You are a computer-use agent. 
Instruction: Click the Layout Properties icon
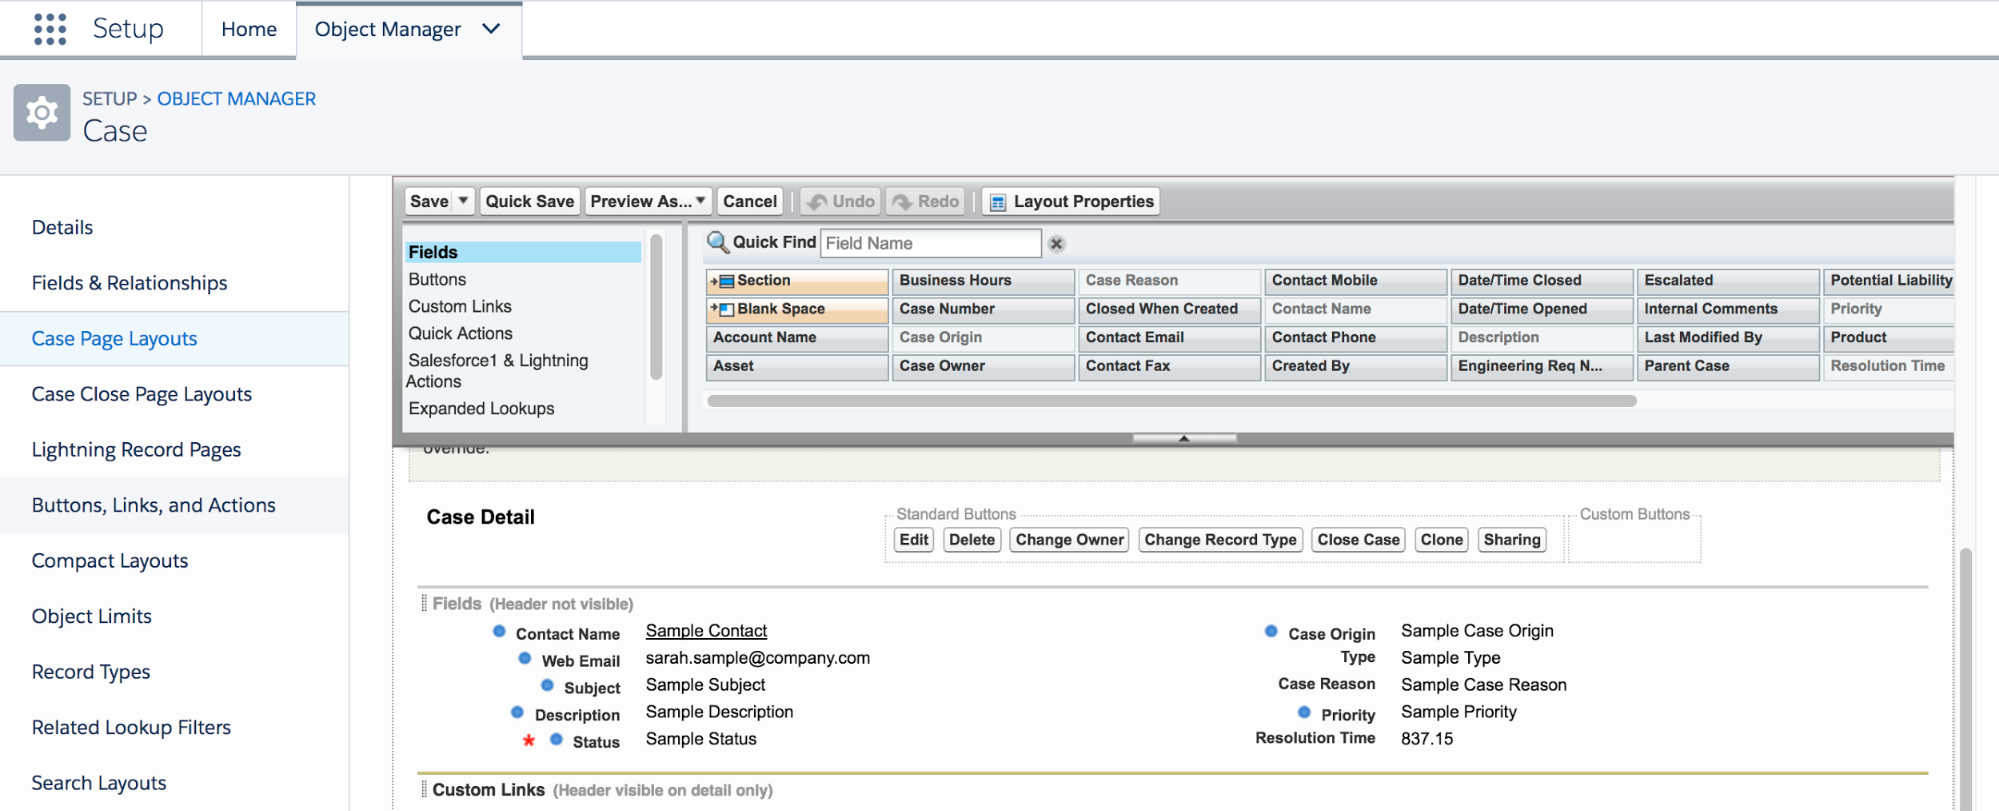click(997, 202)
